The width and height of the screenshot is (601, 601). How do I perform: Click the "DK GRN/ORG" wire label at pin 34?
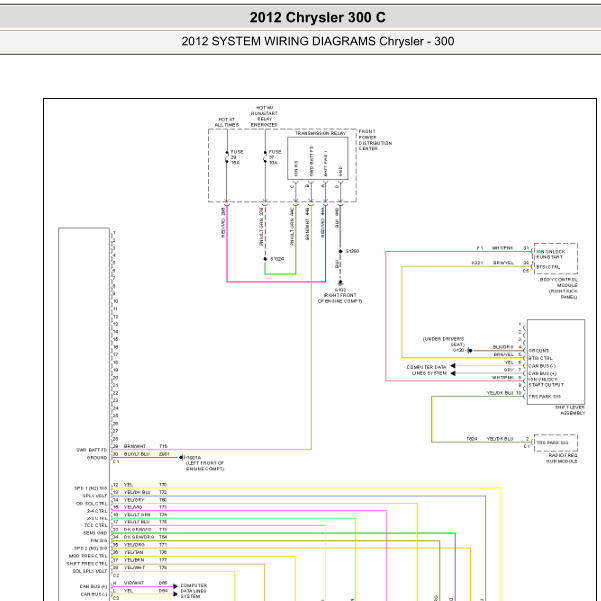pyautogui.click(x=139, y=537)
